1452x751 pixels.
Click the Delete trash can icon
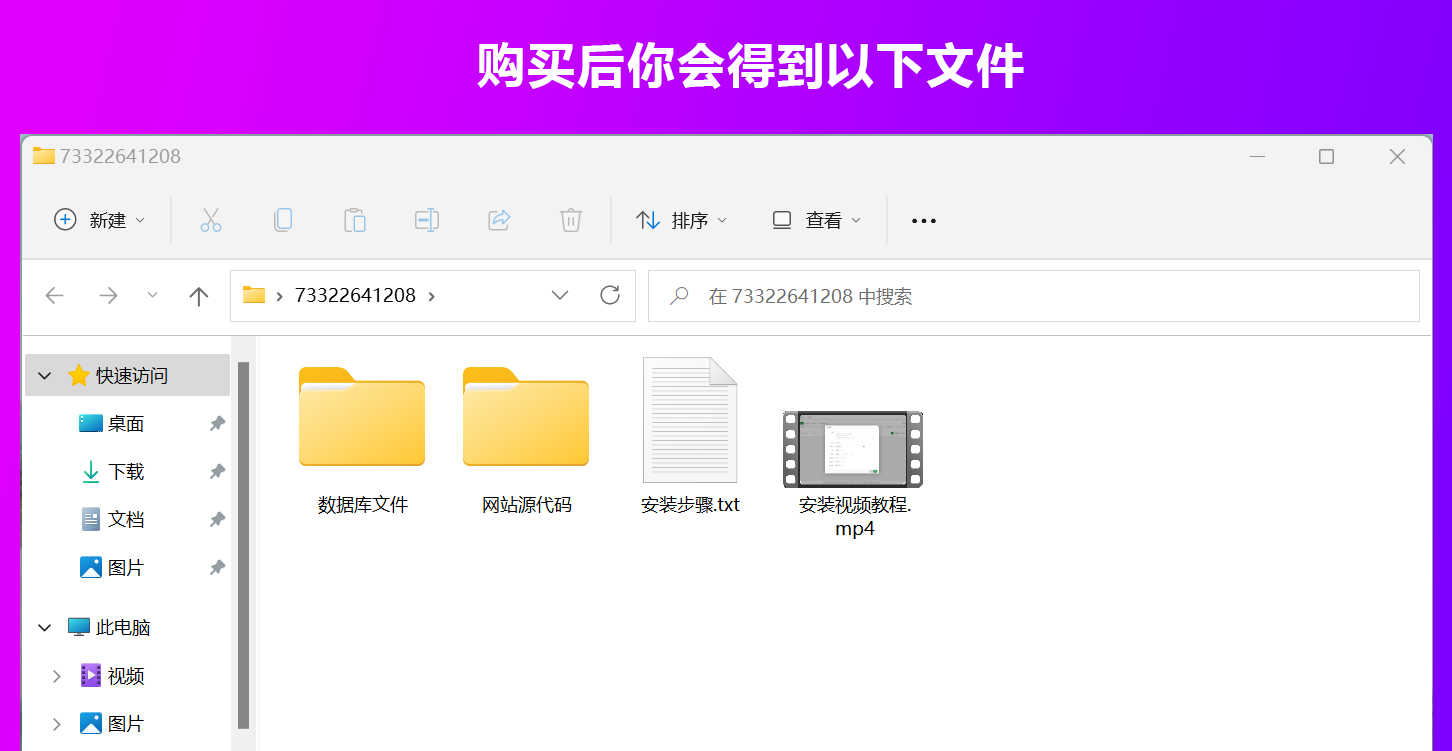click(x=571, y=220)
